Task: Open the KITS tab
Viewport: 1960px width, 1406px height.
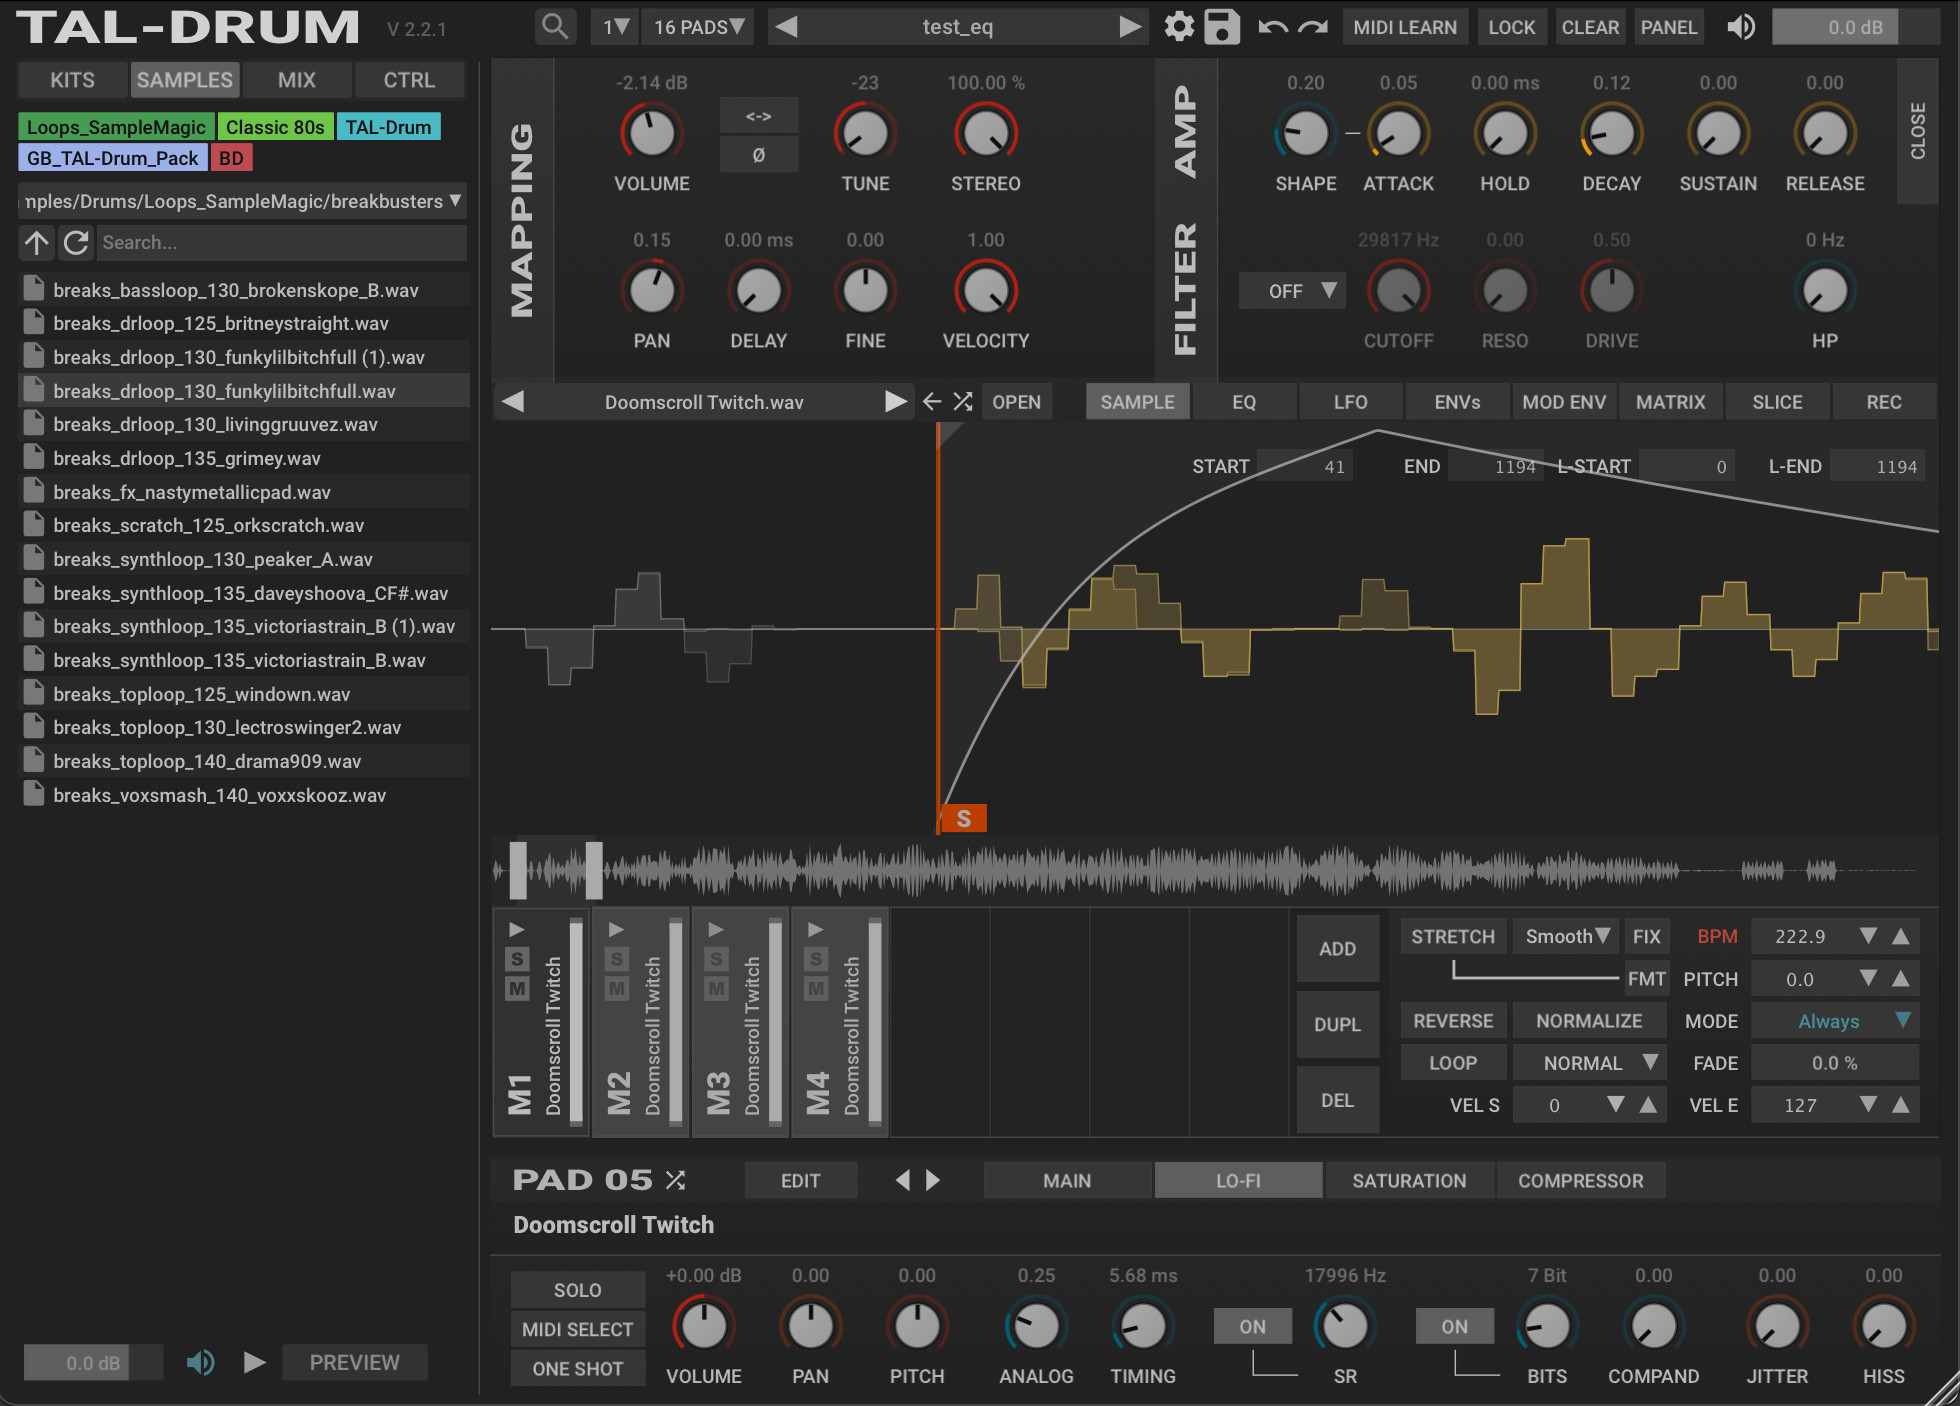Action: (x=73, y=80)
